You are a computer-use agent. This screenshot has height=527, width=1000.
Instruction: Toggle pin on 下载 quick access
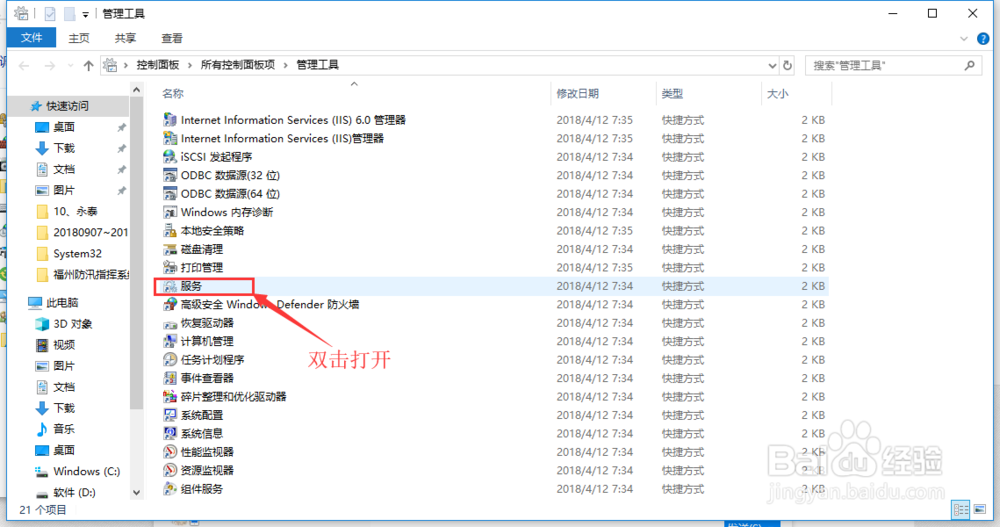(x=121, y=149)
